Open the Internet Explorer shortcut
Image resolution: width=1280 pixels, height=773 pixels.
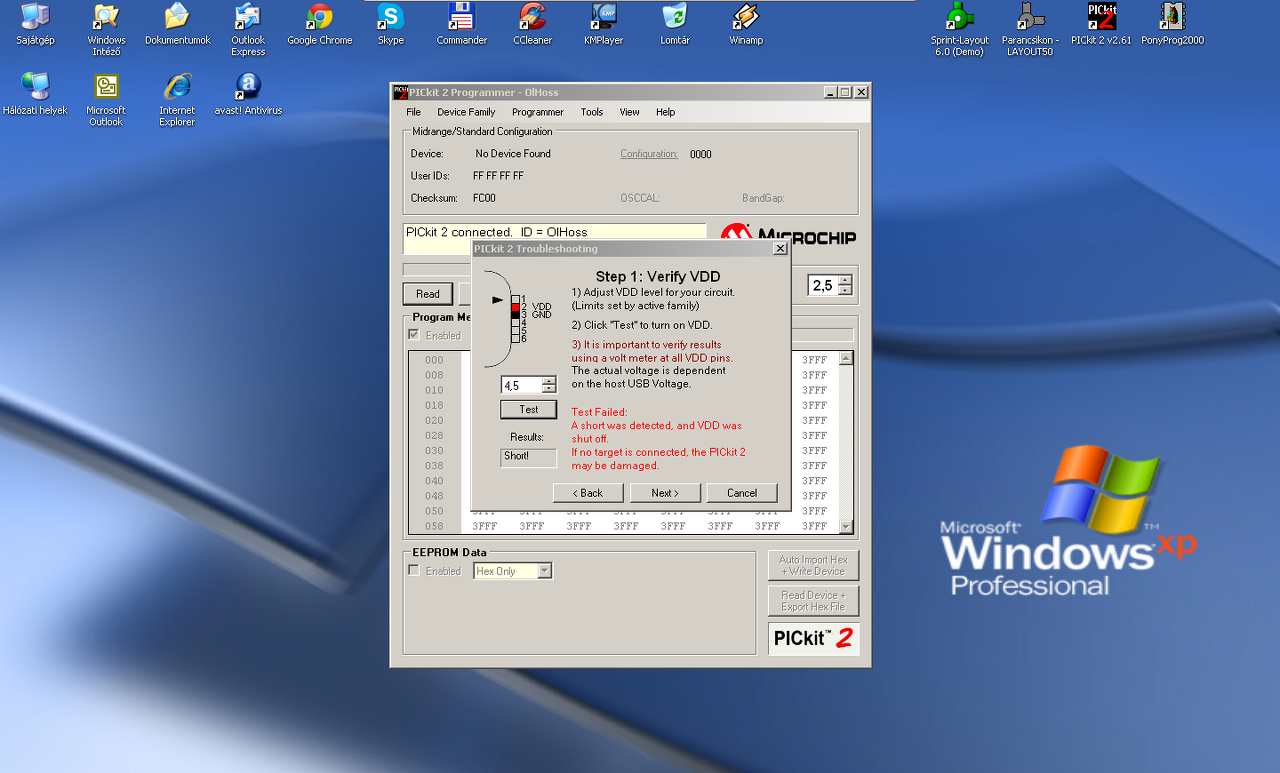click(177, 99)
